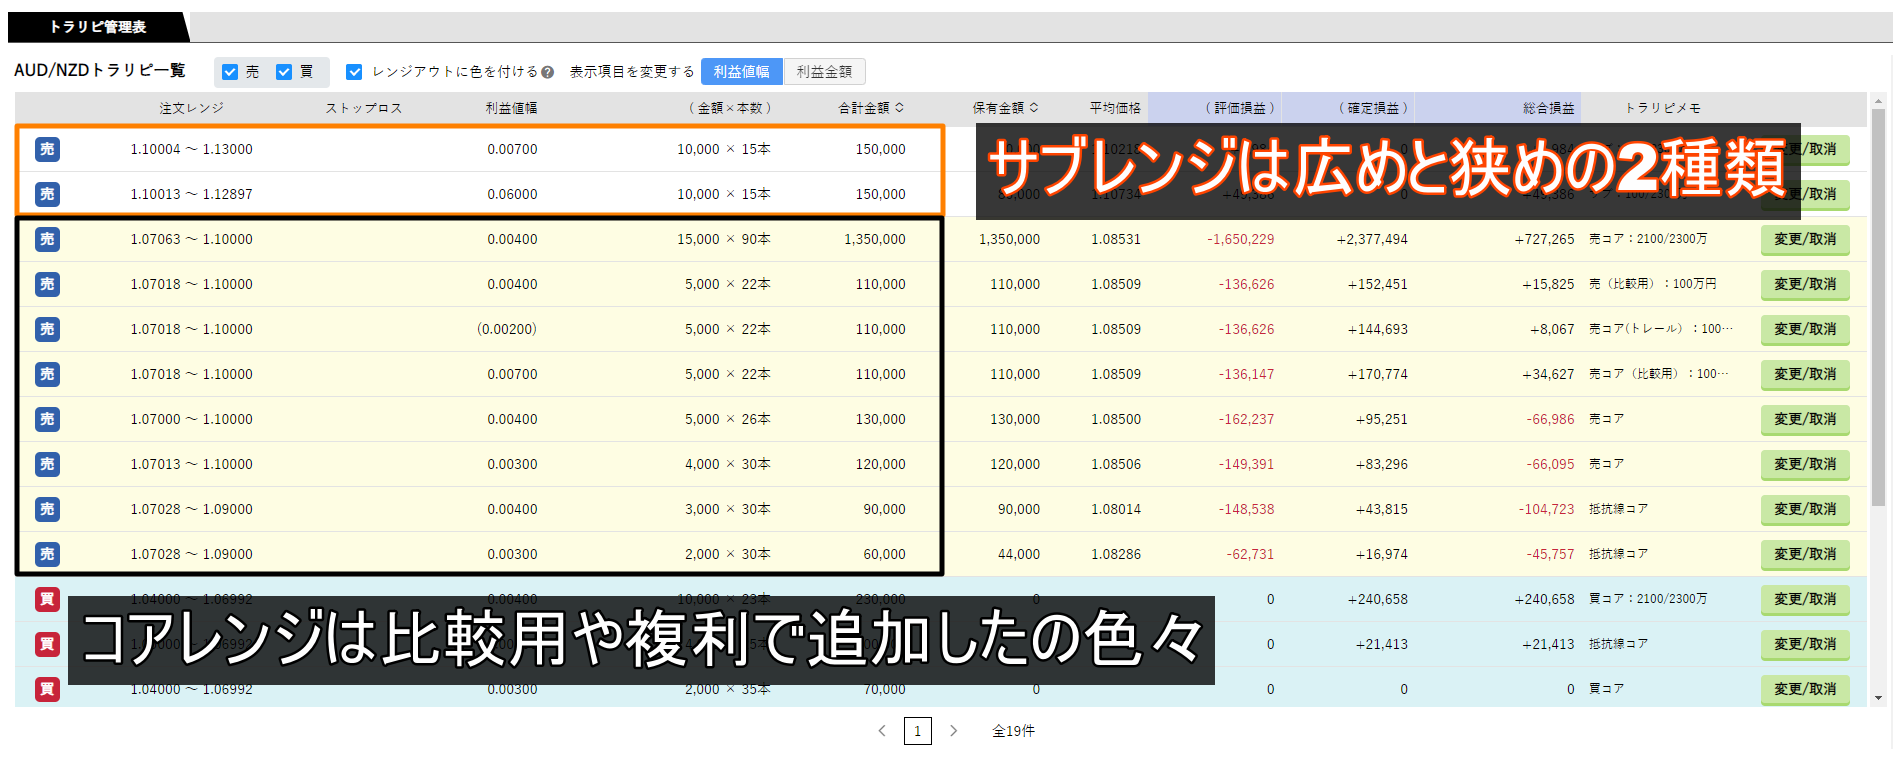The width and height of the screenshot is (1893, 757).
Task: Go to the previous page arrow
Action: (882, 731)
